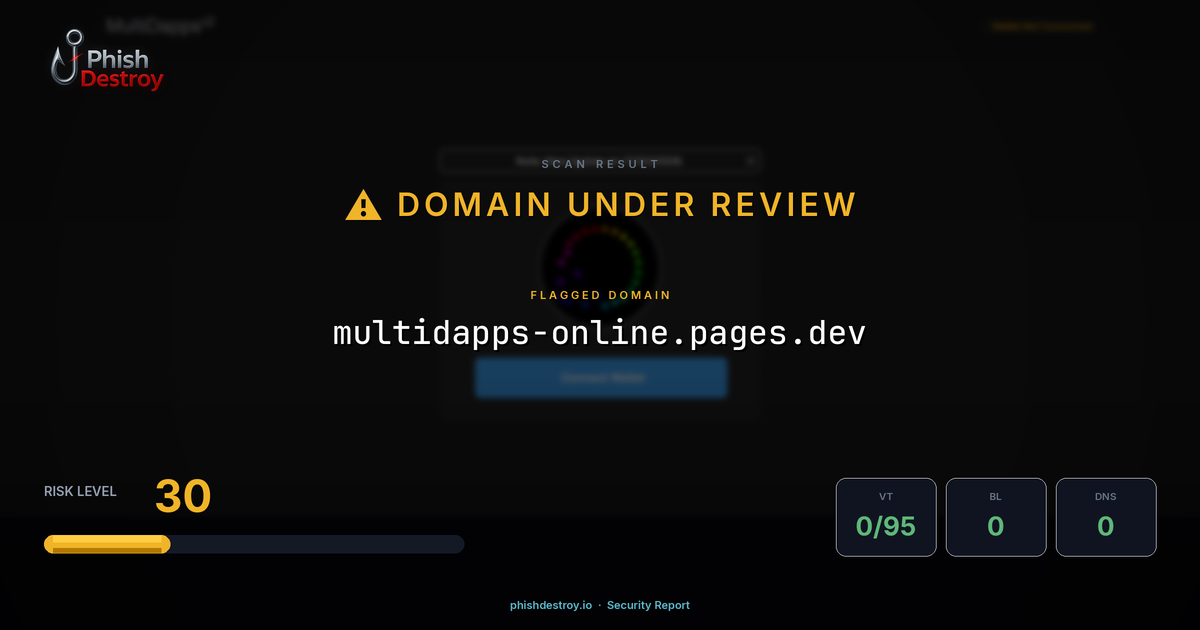The width and height of the screenshot is (1200, 630).
Task: Click the DOMAIN UNDER REVIEW heading
Action: coord(626,204)
